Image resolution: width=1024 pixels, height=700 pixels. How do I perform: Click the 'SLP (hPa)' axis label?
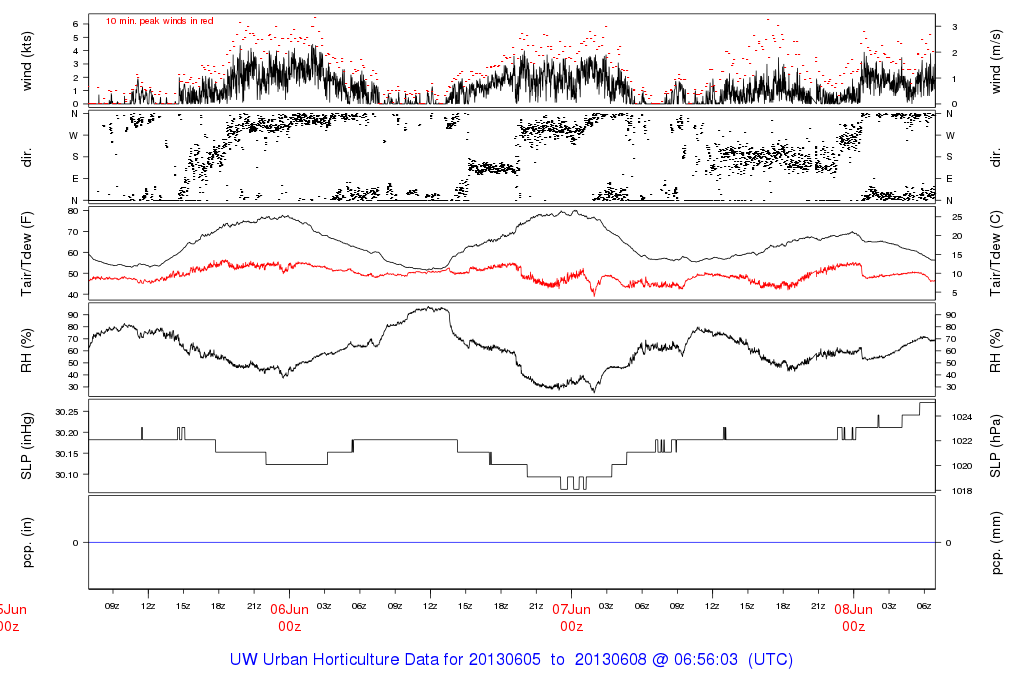coord(995,446)
